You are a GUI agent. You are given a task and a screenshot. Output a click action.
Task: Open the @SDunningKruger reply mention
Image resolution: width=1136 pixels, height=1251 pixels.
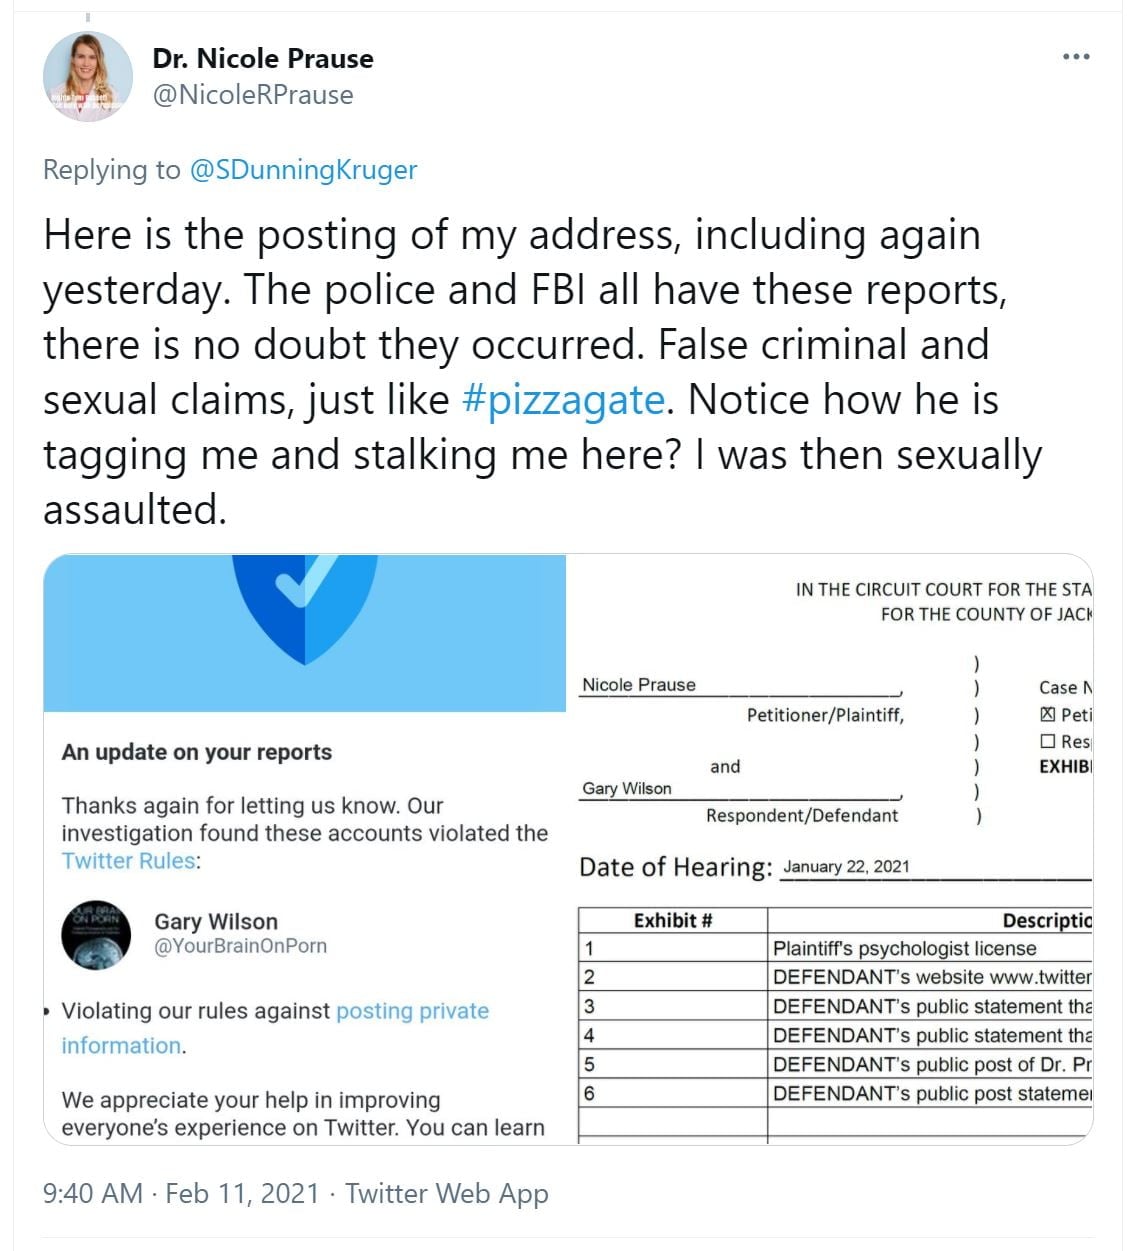point(303,170)
